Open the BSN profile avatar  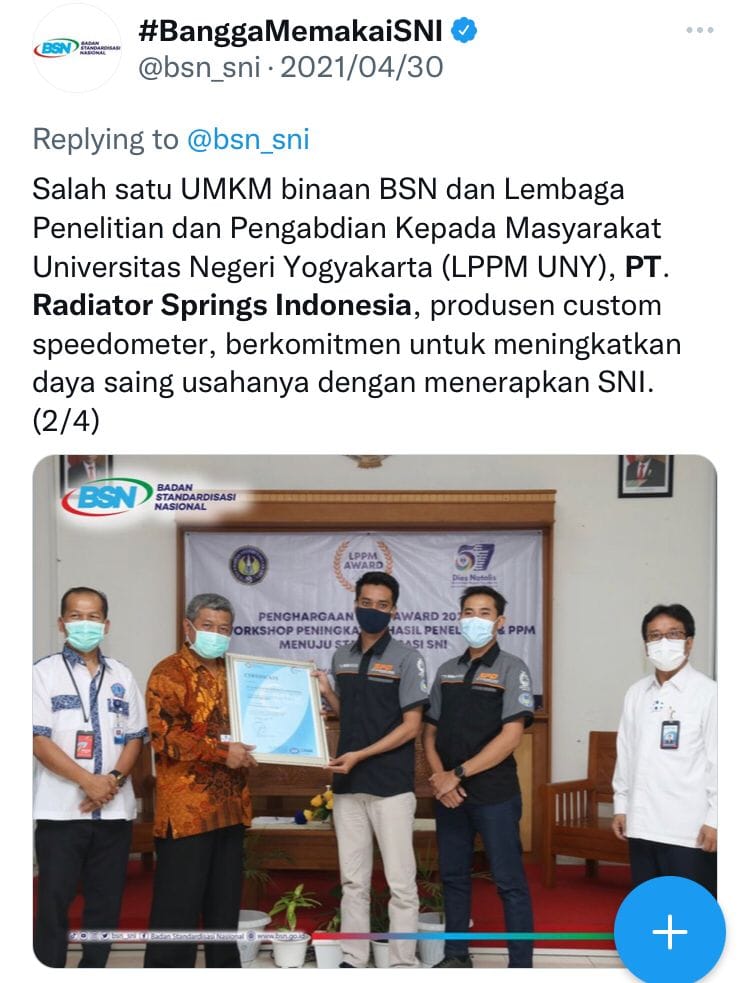pyautogui.click(x=77, y=48)
